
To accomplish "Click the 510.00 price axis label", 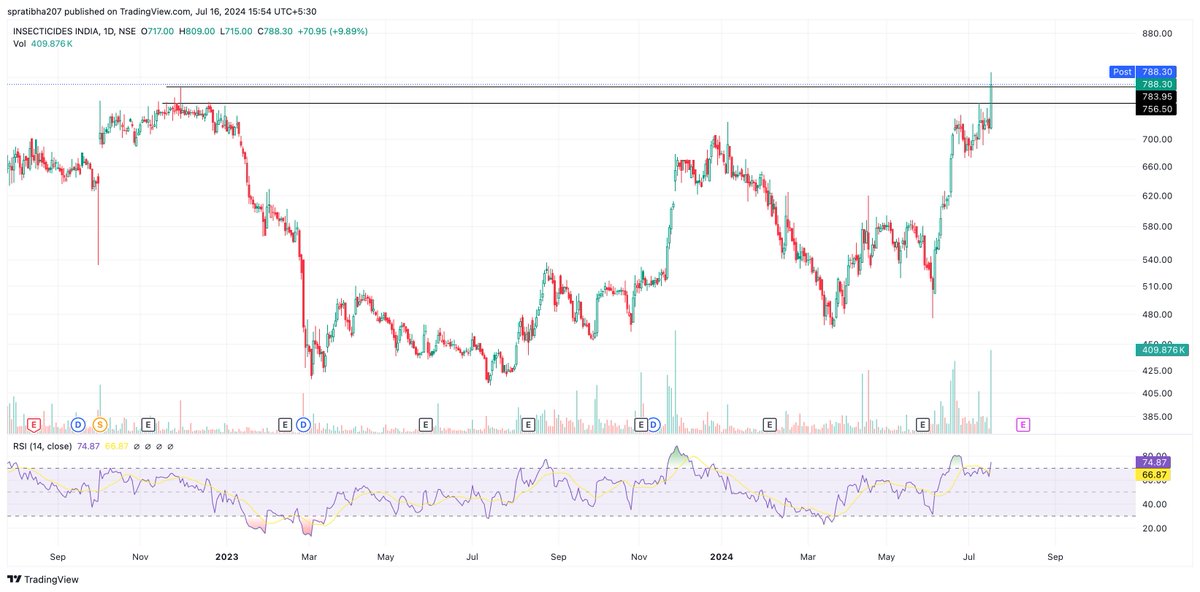I will tap(1158, 287).
